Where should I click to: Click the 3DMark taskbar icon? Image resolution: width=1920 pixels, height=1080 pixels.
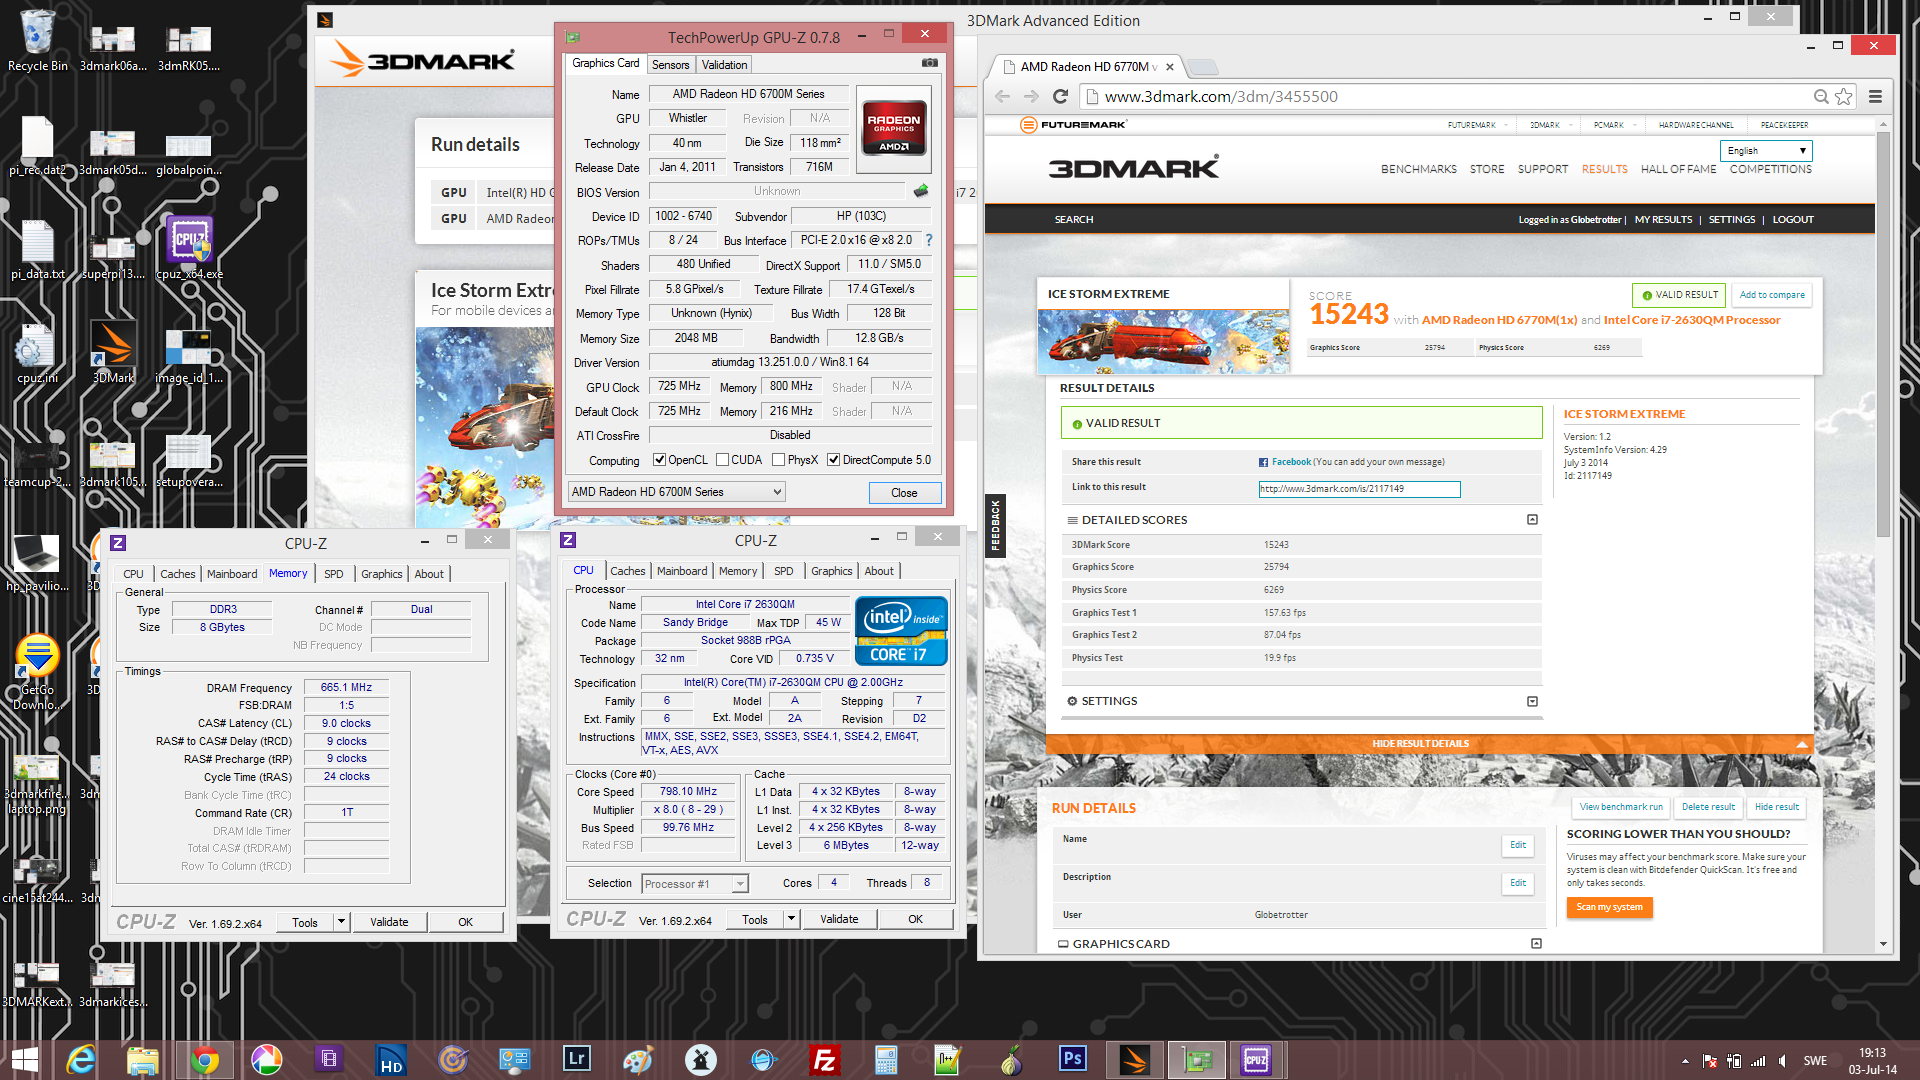click(x=1135, y=1059)
